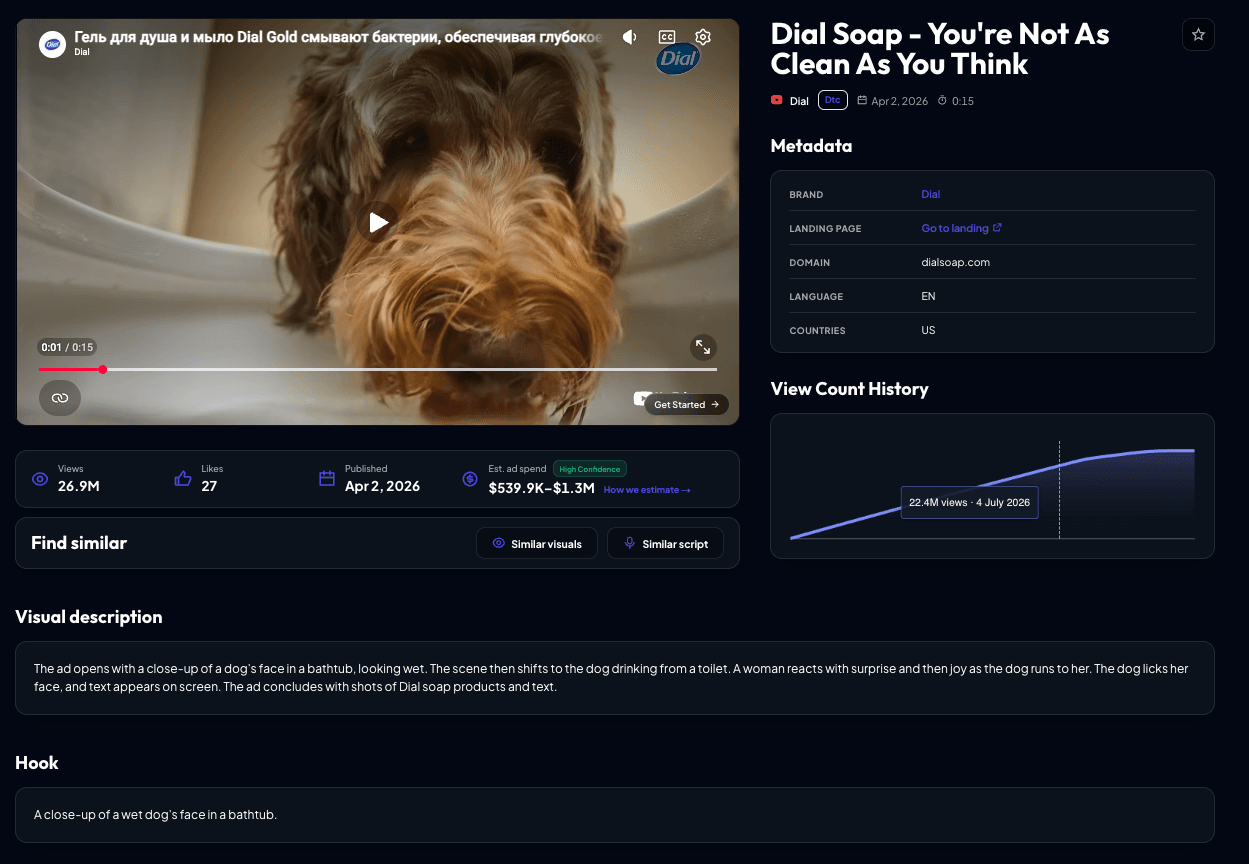Toggle closed captions CC icon

667,37
